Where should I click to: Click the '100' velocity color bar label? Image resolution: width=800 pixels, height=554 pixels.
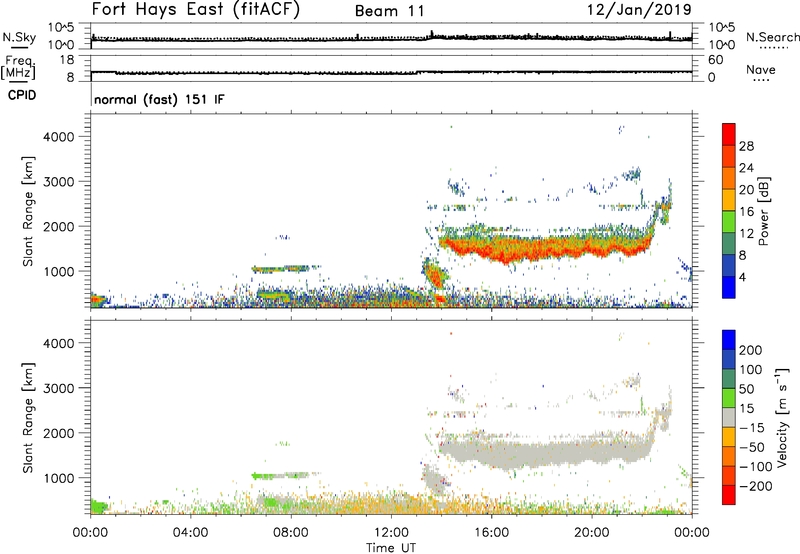tap(751, 370)
